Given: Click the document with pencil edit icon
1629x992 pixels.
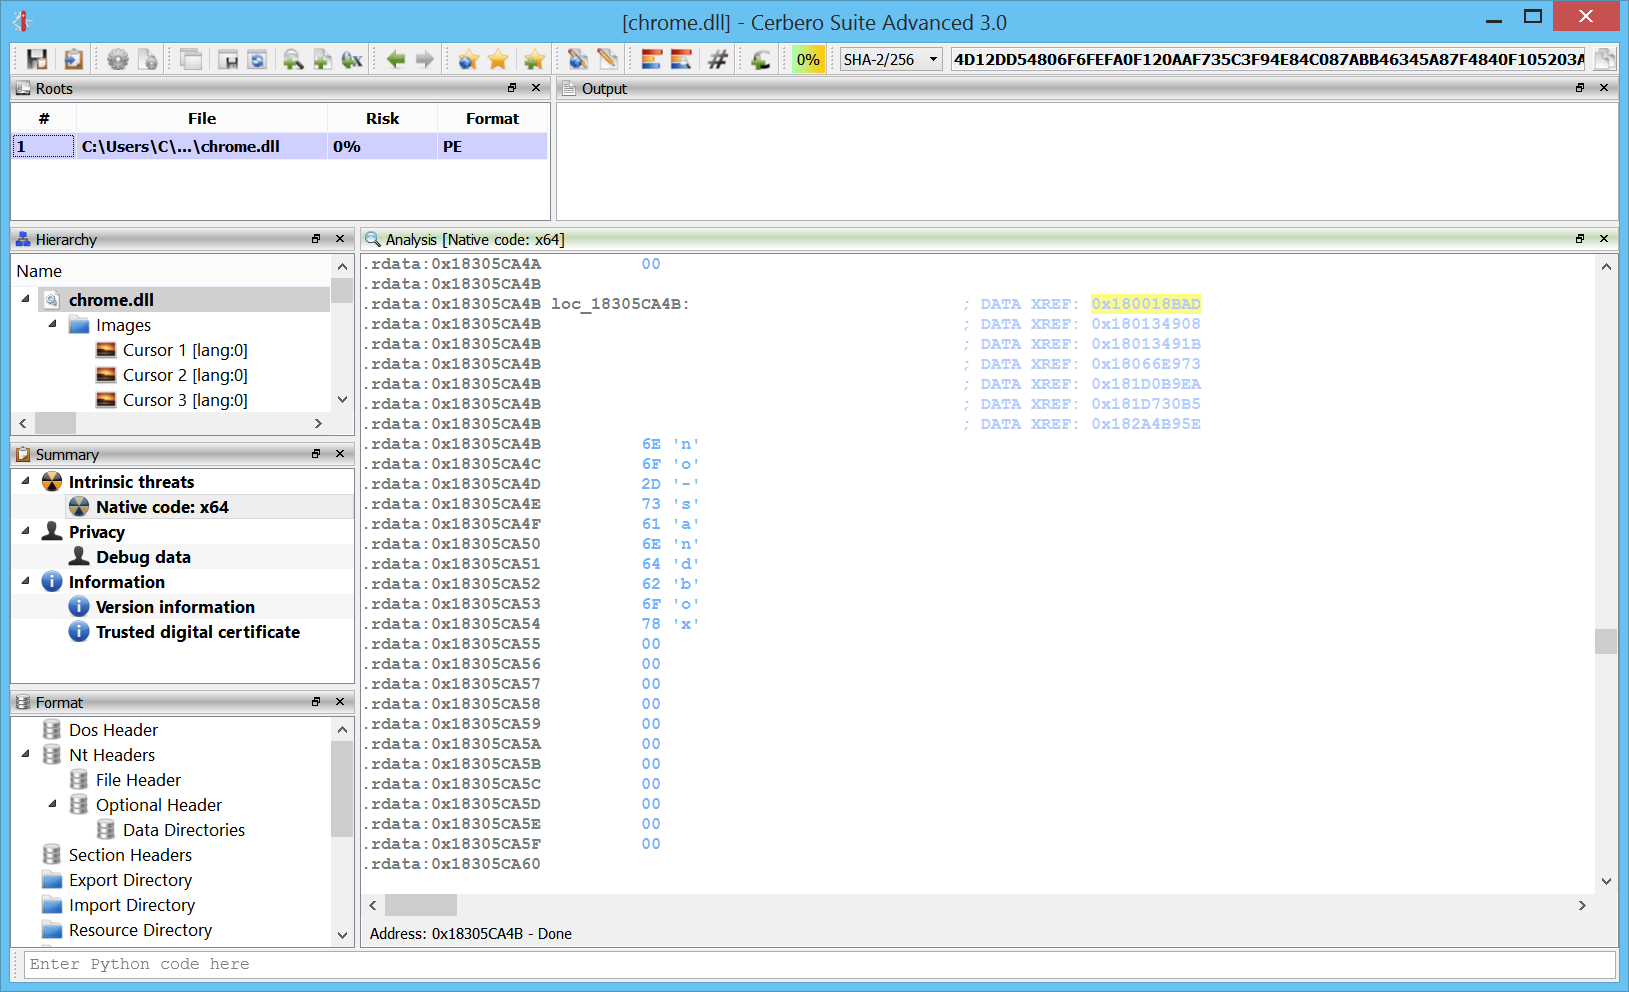Looking at the screenshot, I should pyautogui.click(x=607, y=60).
